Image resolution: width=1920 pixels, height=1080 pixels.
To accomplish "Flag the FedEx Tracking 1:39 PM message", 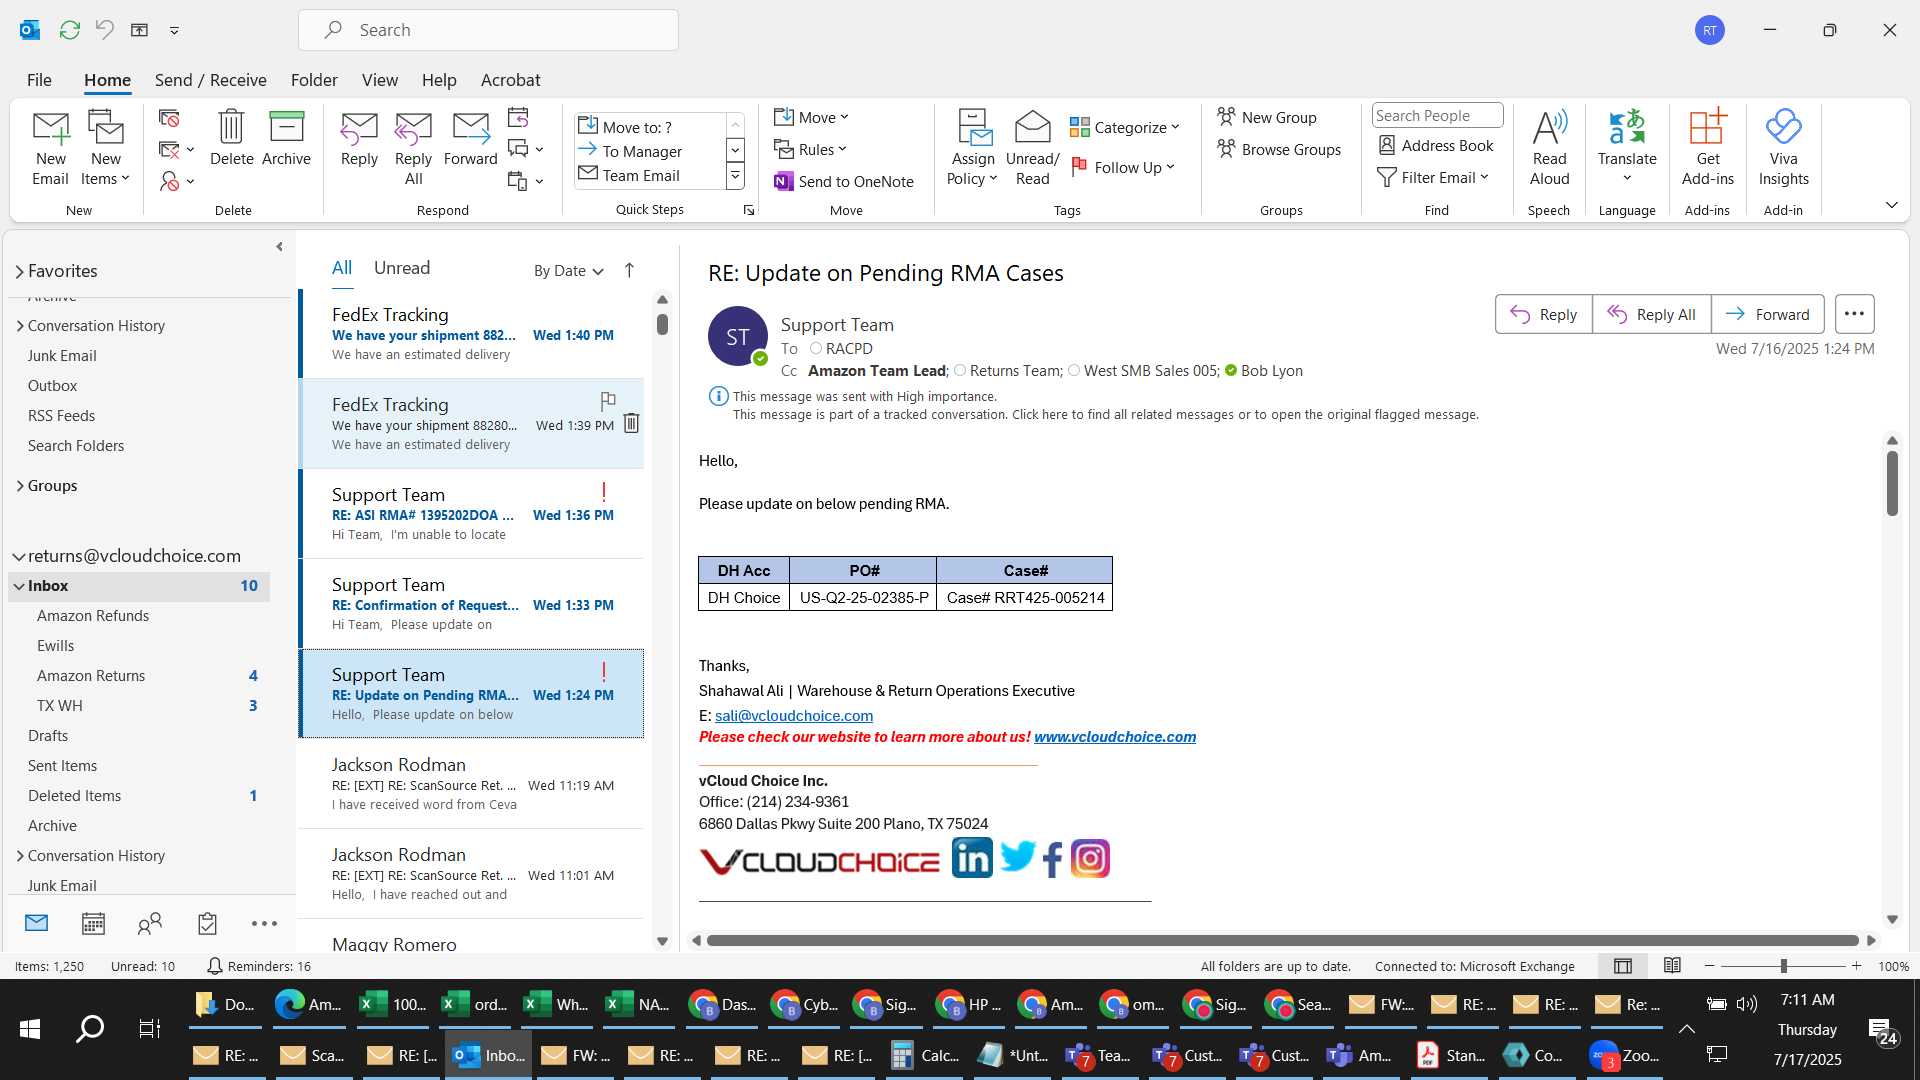I will (x=608, y=401).
